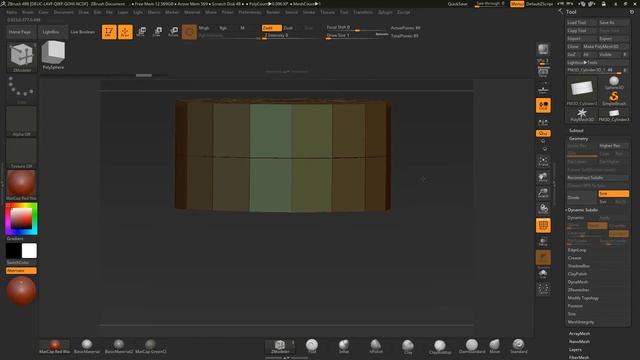This screenshot has width=640, height=360.
Task: Expand the Crease section
Action: 574,258
